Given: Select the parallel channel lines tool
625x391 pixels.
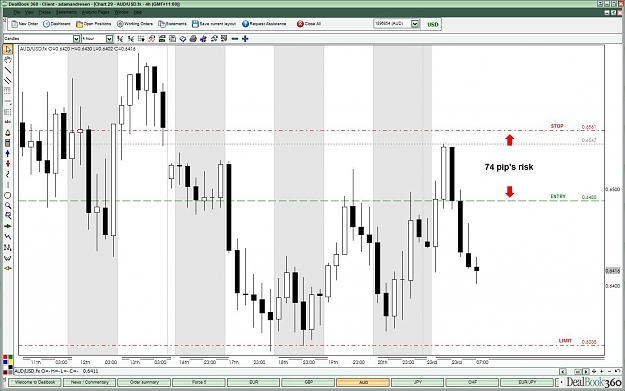Looking at the screenshot, I should point(8,81).
